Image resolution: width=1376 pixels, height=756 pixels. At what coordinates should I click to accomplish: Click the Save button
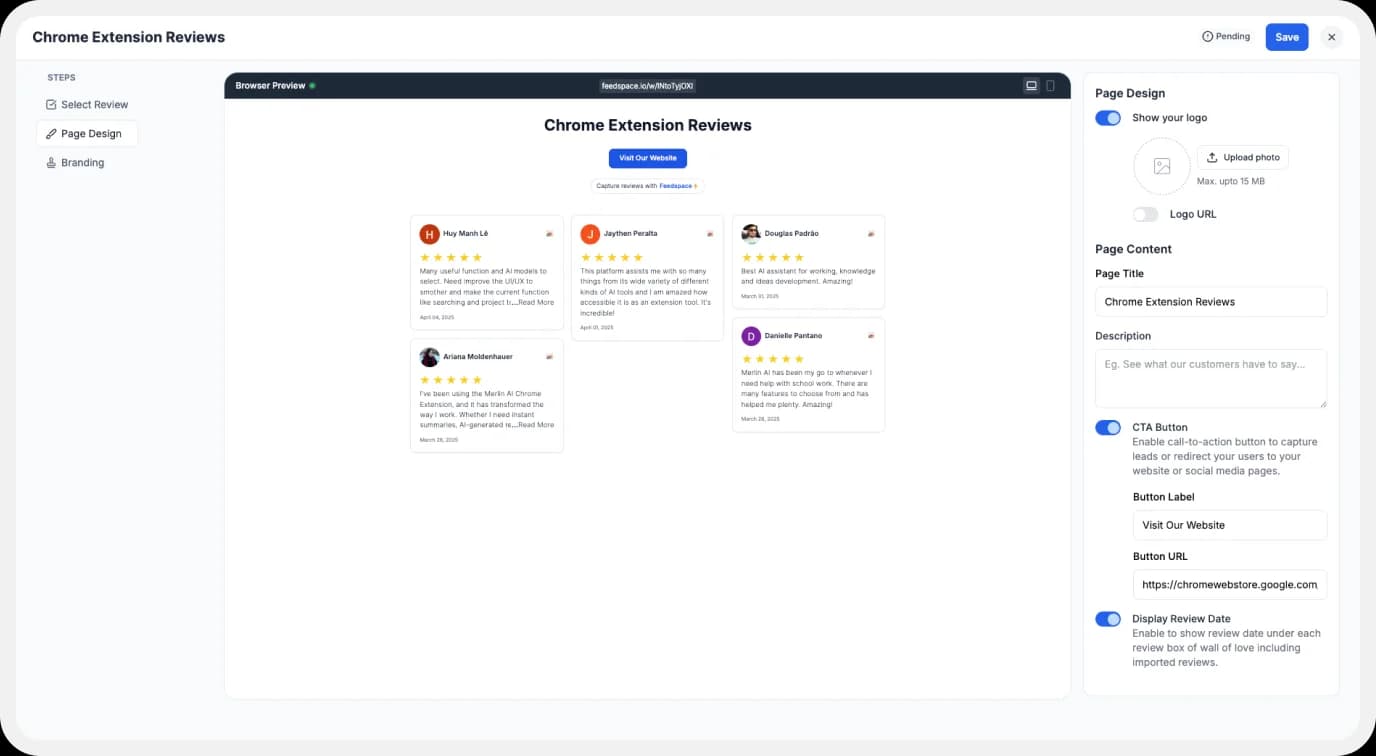tap(1286, 37)
